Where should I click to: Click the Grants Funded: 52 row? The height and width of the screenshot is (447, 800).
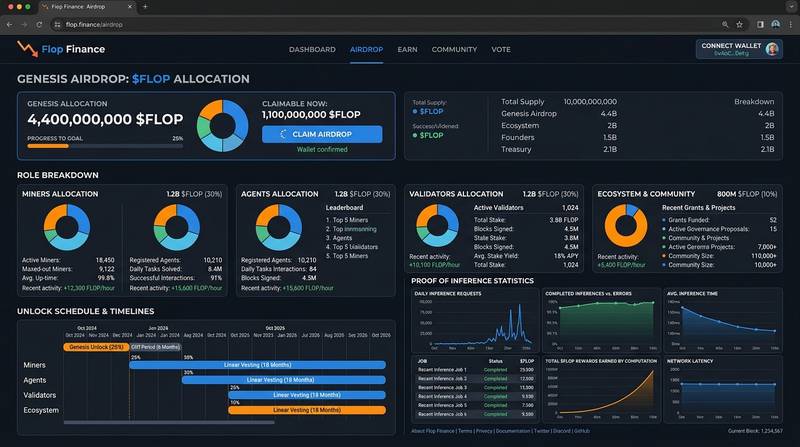point(719,220)
